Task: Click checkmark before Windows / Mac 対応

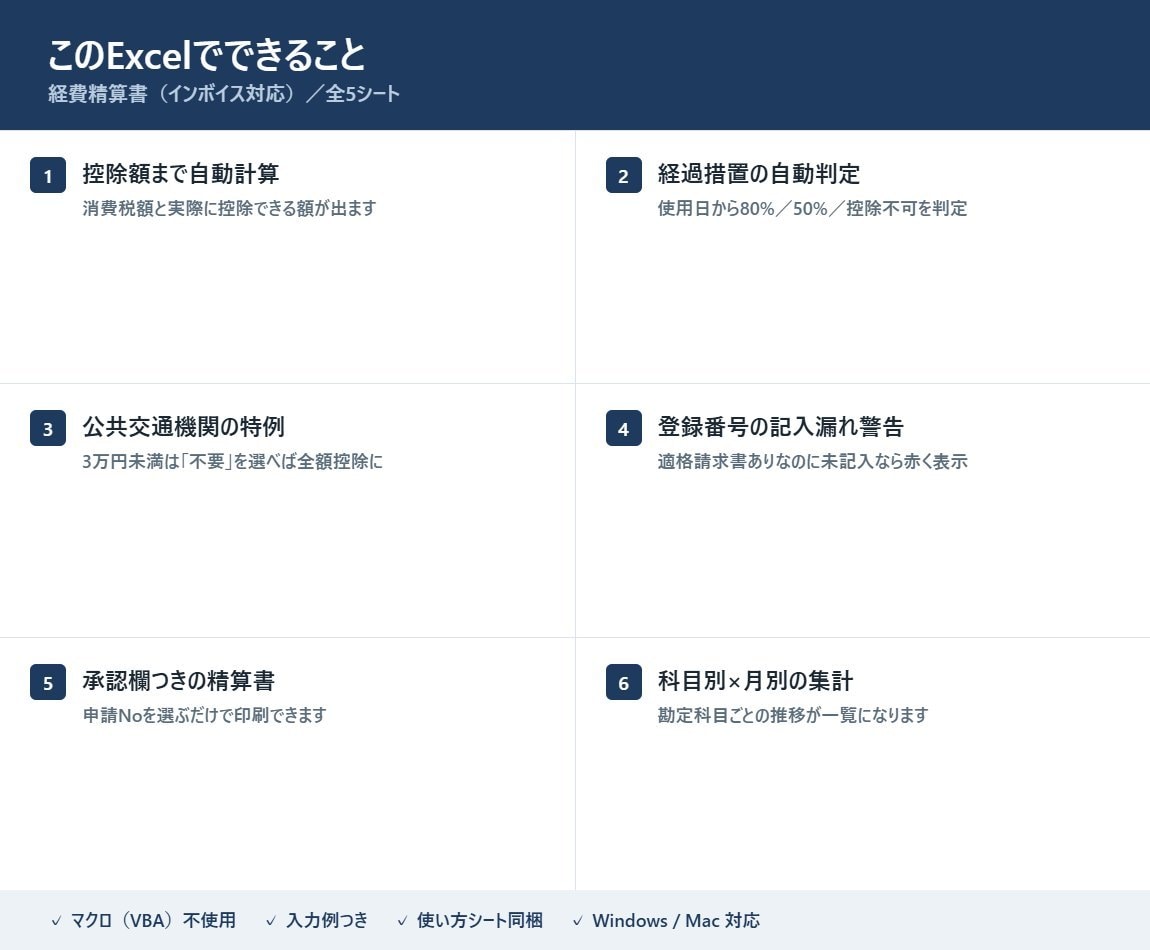Action: (x=577, y=921)
